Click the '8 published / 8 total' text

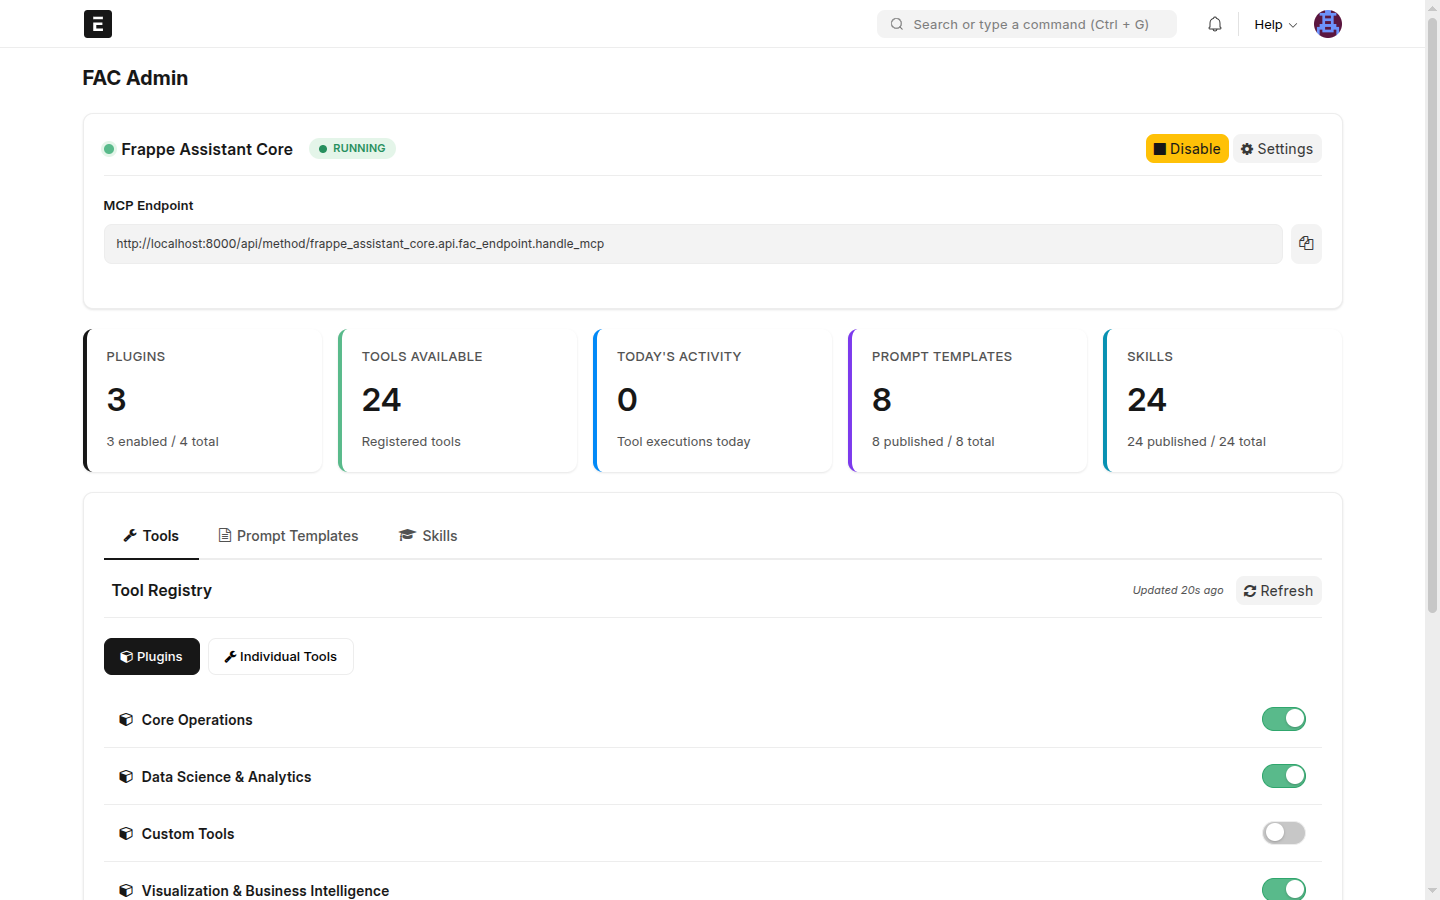coord(933,441)
